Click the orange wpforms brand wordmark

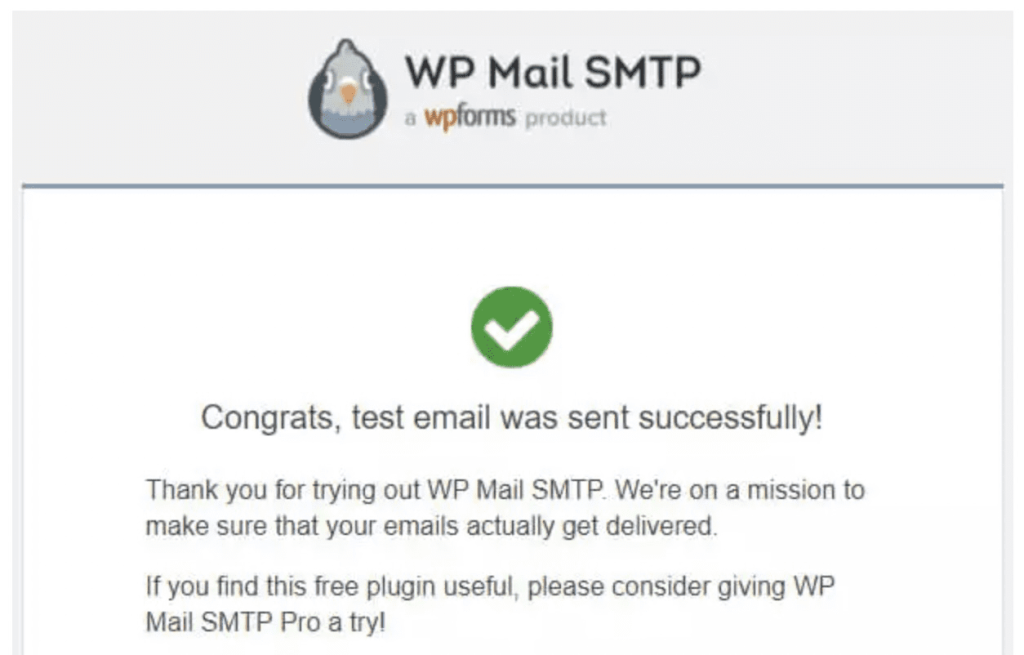[469, 117]
